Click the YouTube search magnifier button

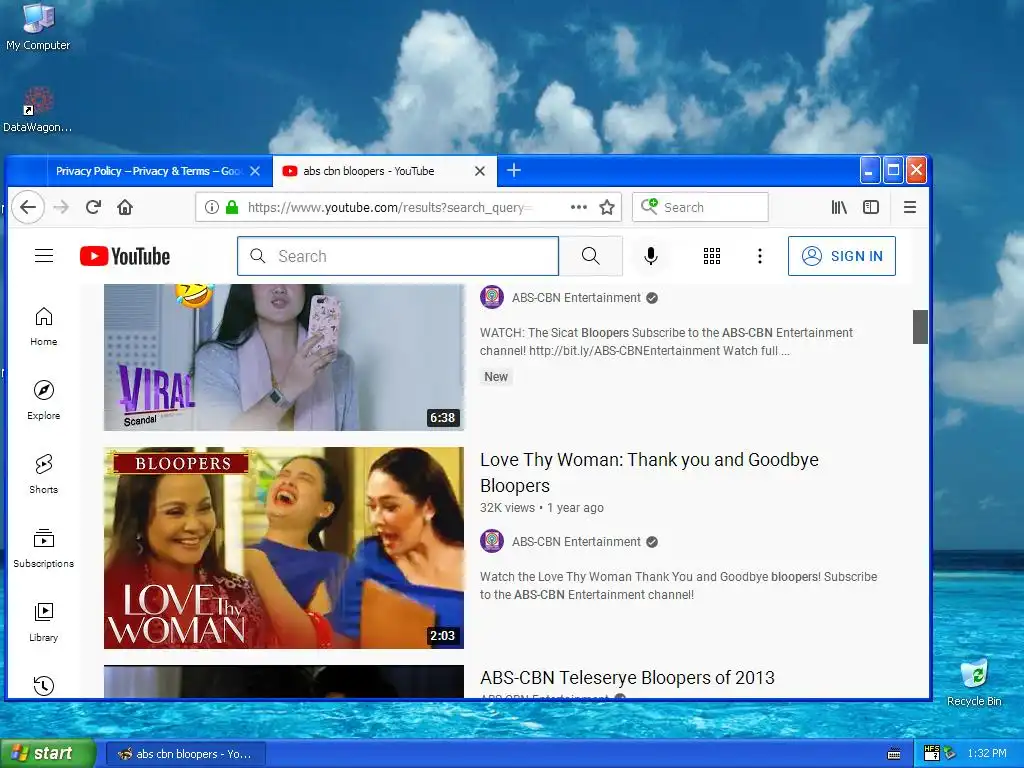tap(590, 256)
